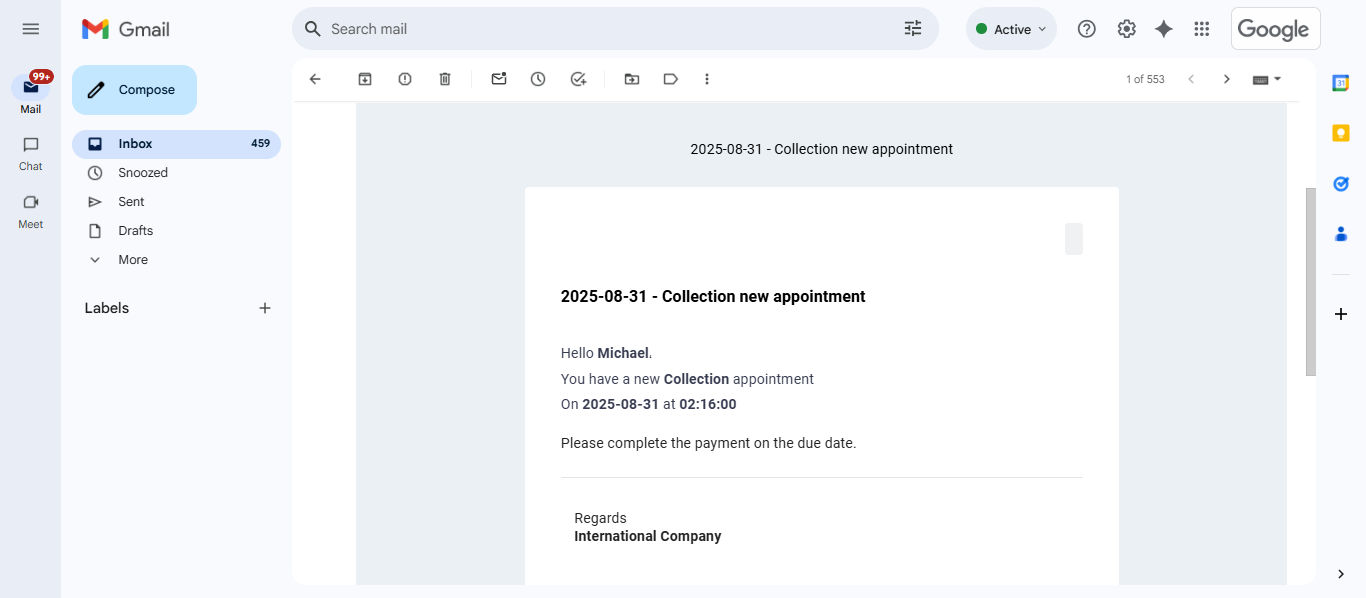Go back to the inbox list

point(316,79)
